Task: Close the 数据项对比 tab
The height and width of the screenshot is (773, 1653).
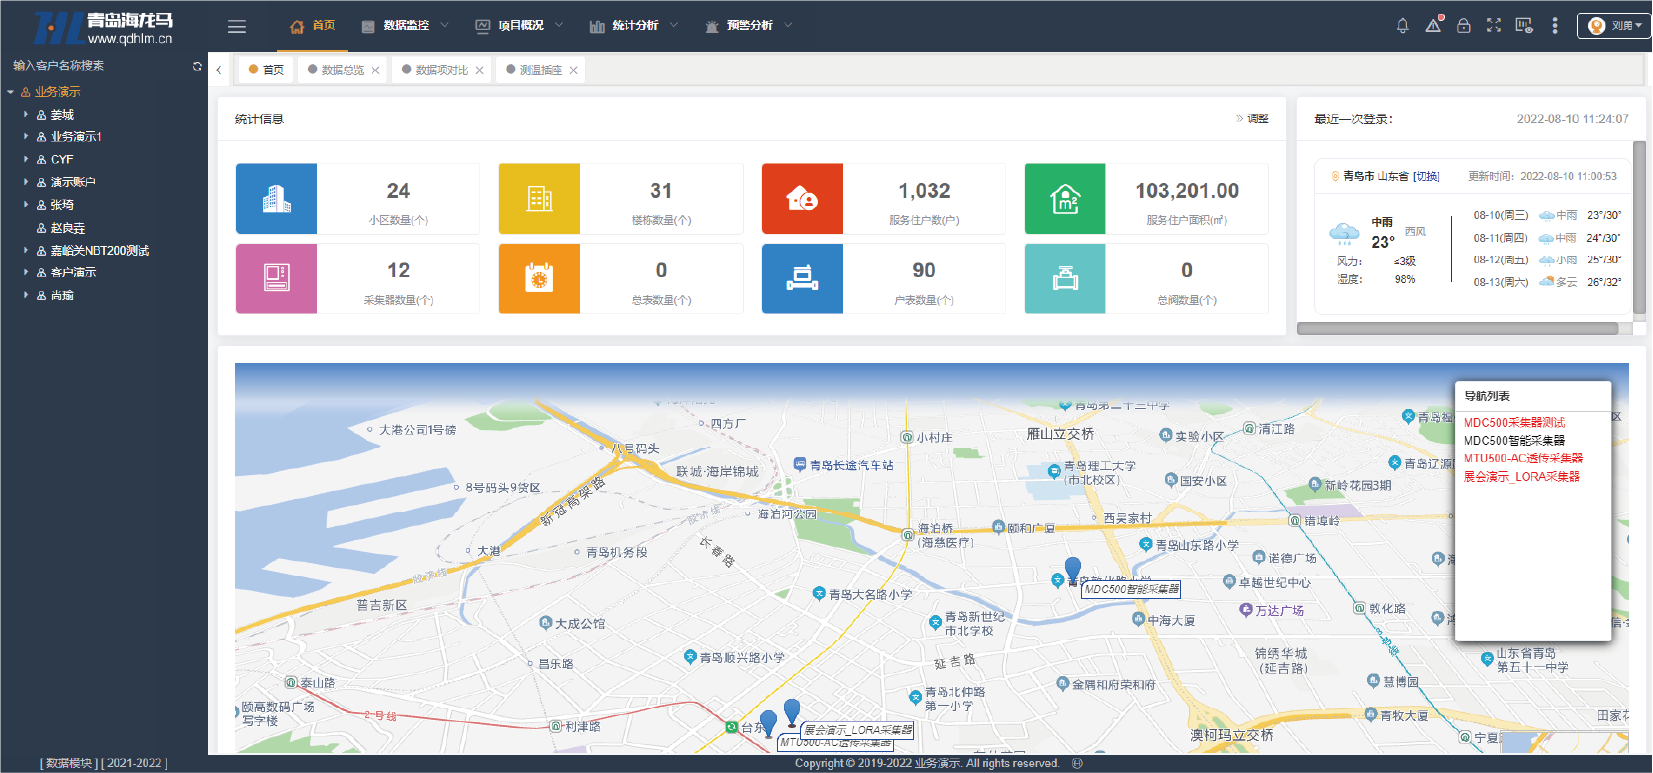Action: [480, 70]
